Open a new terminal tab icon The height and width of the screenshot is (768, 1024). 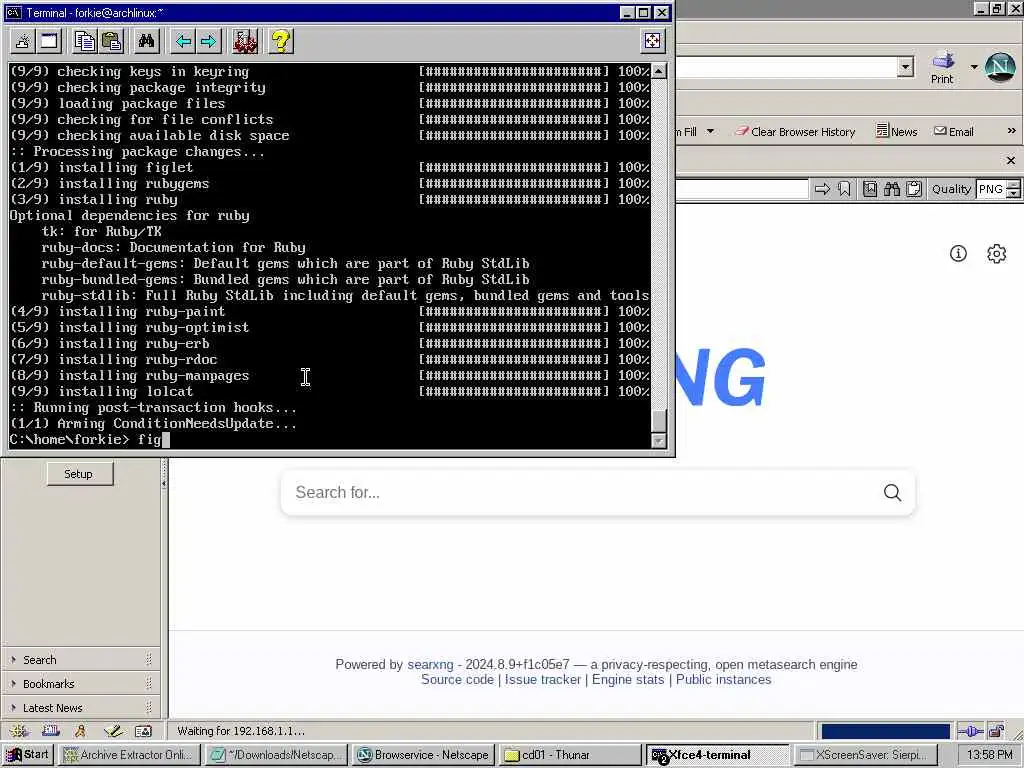pyautogui.click(x=23, y=42)
